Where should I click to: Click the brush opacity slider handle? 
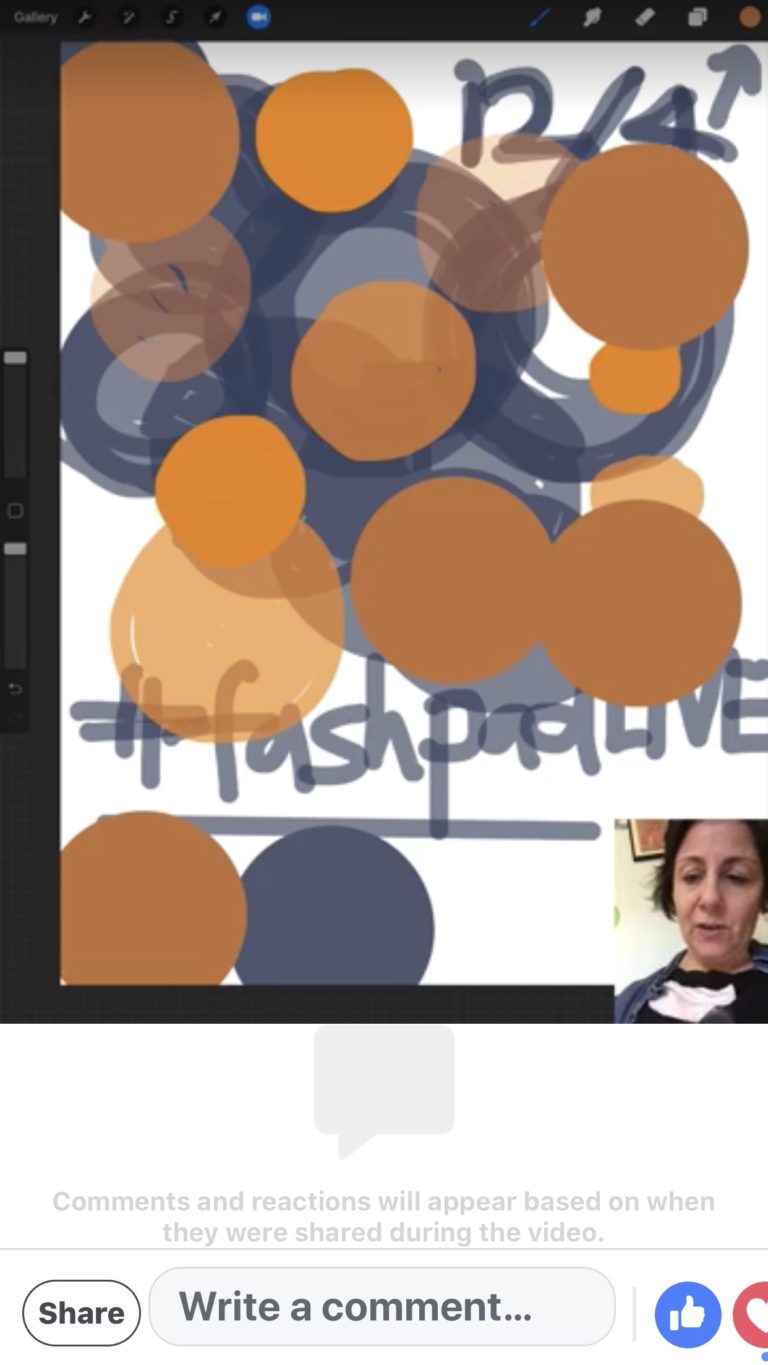[15, 549]
